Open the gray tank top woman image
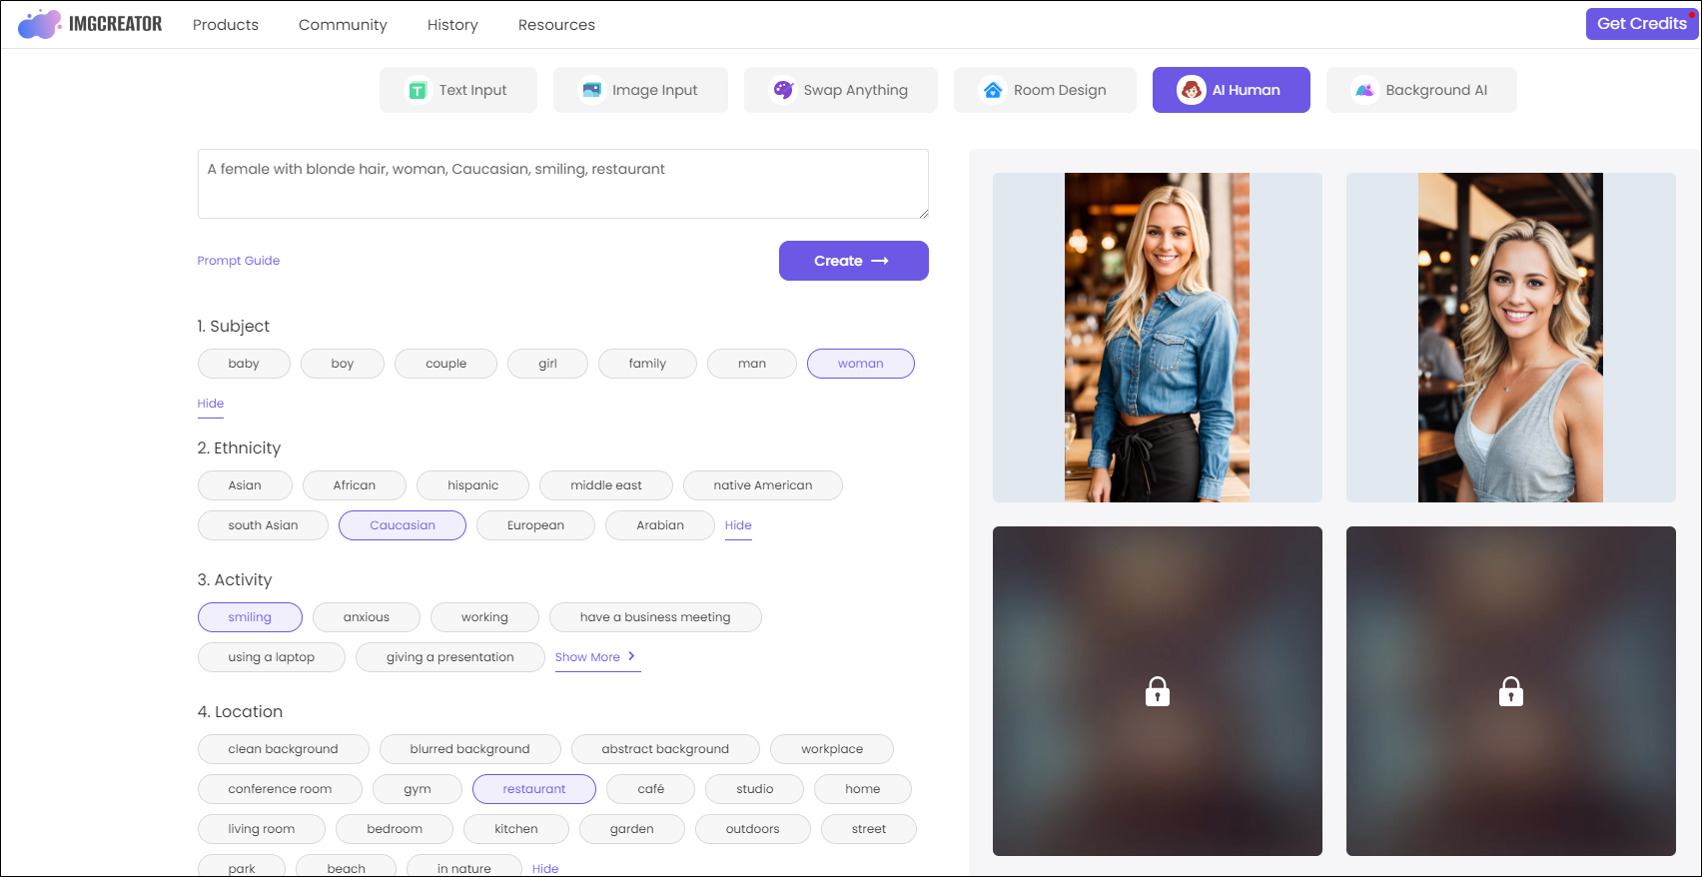The height and width of the screenshot is (877, 1702). [x=1511, y=338]
